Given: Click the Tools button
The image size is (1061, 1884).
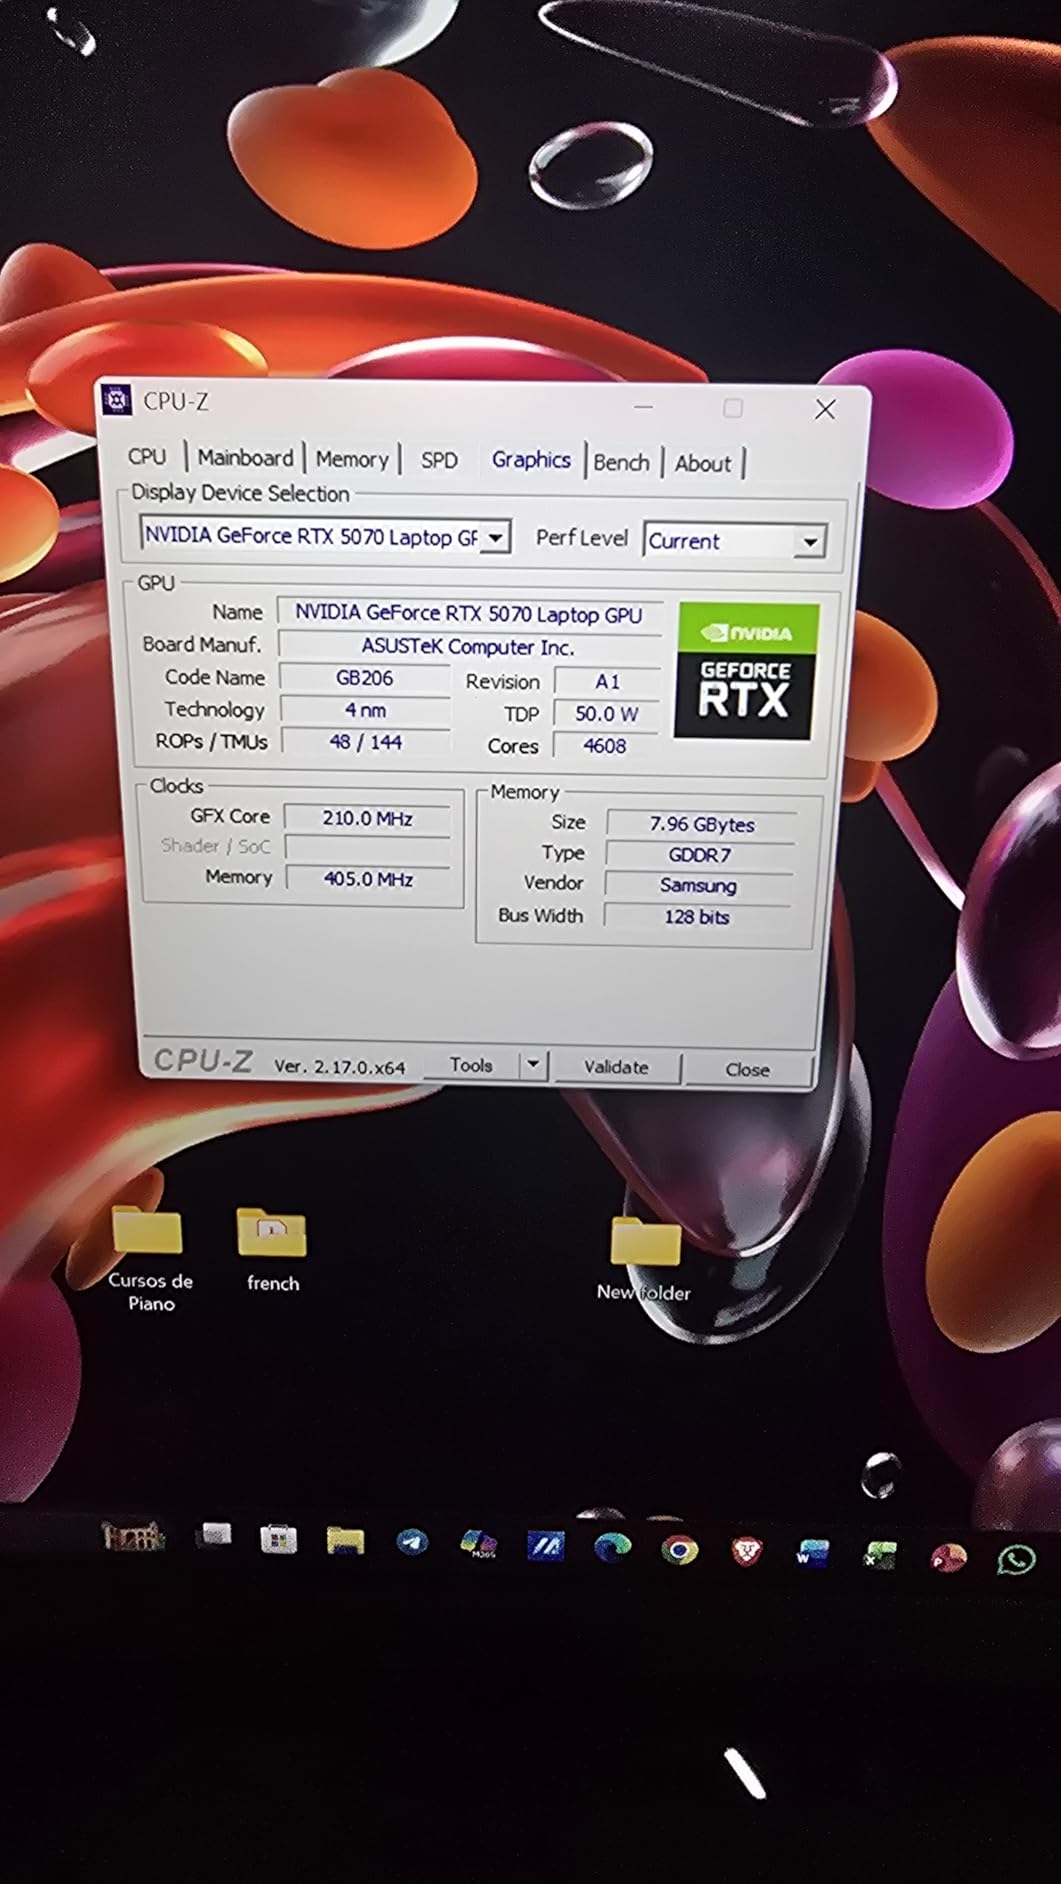Looking at the screenshot, I should (x=471, y=1065).
